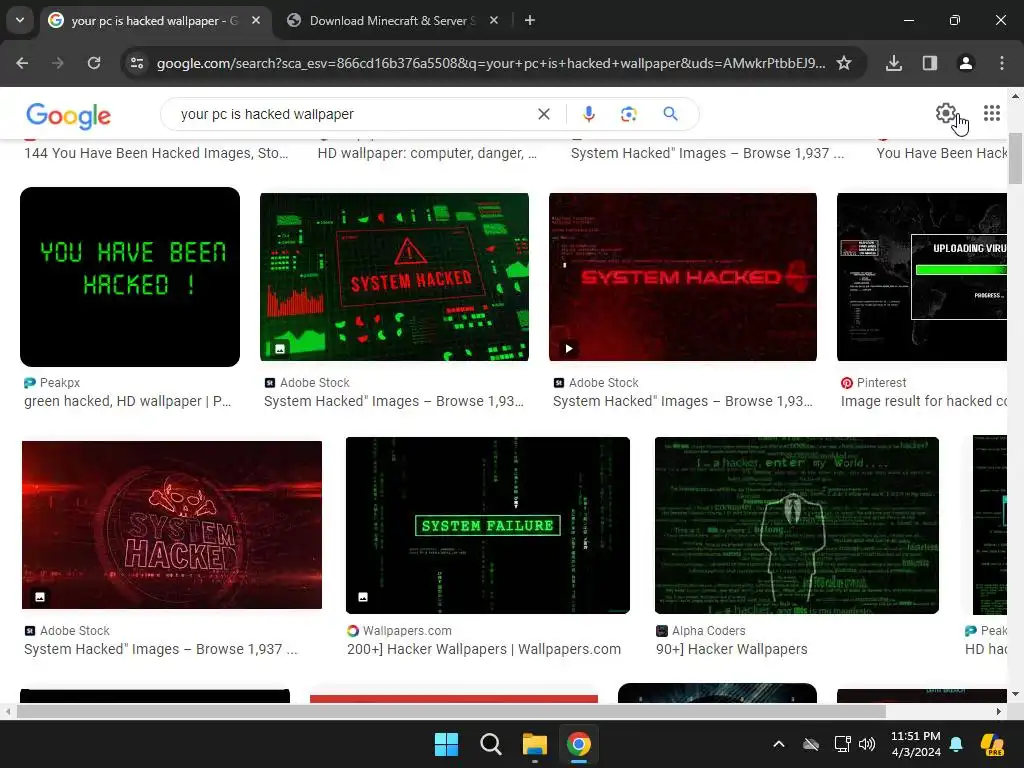Open Windows taskbar search
This screenshot has height=768, width=1024.
tap(490, 744)
